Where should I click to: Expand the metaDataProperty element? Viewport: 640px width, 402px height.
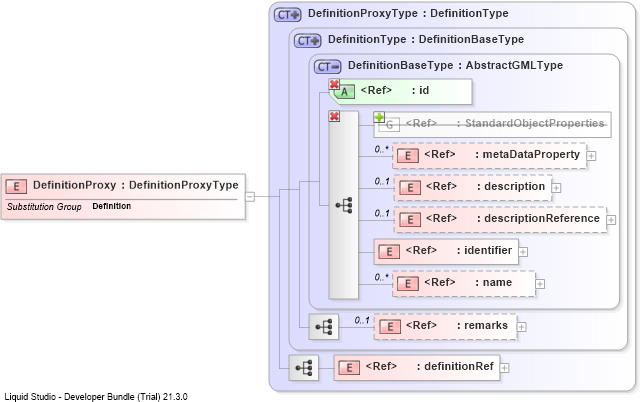pos(591,156)
